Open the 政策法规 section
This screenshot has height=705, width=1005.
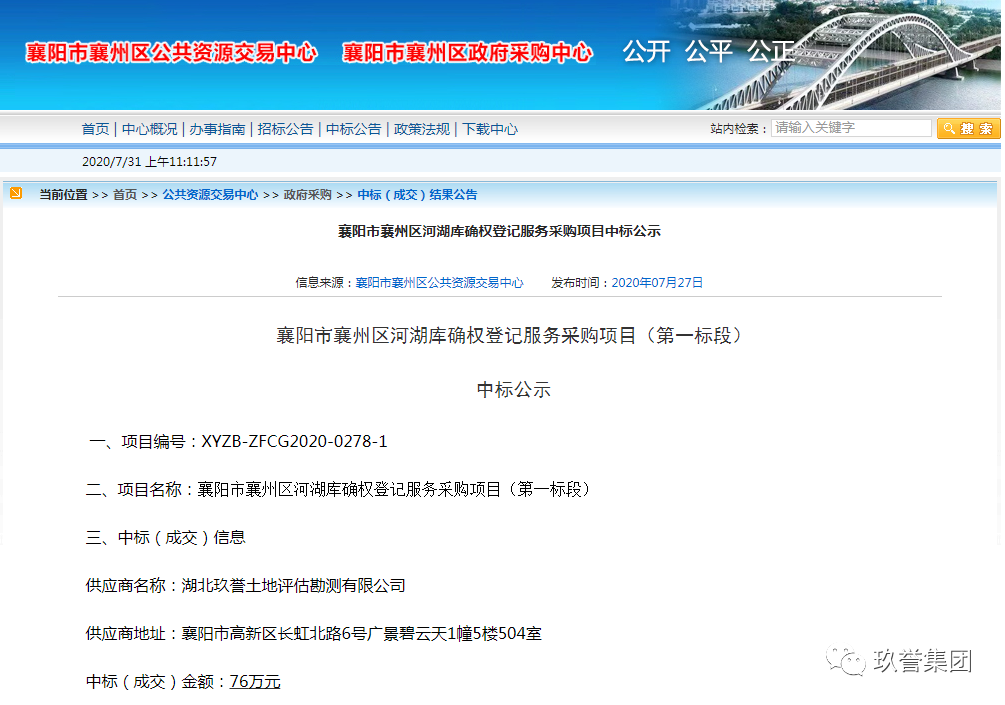click(421, 128)
